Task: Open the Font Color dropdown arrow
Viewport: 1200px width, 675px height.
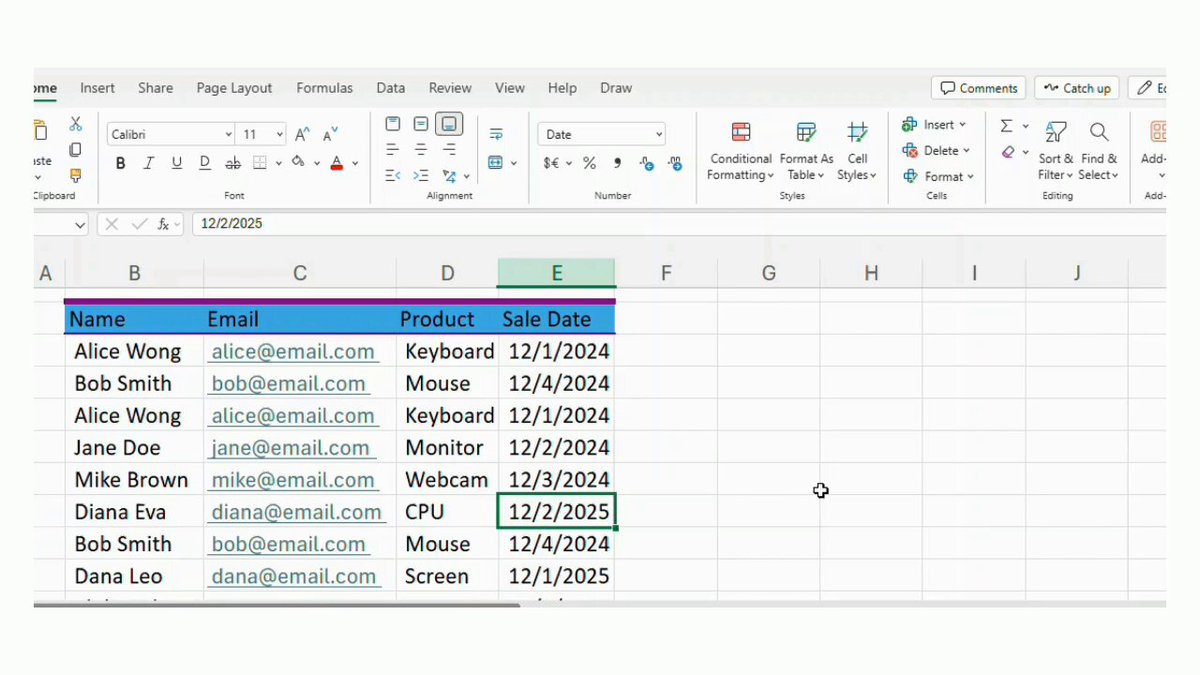Action: coord(356,163)
